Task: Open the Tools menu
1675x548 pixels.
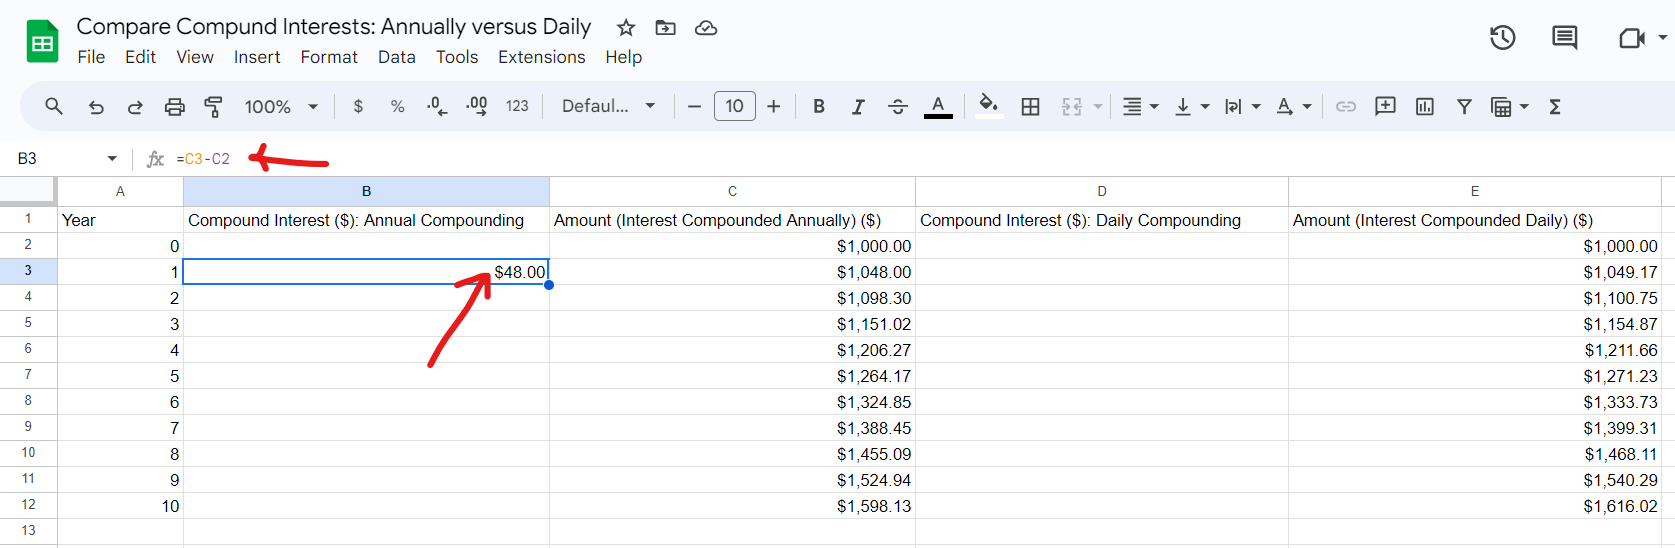Action: click(x=457, y=57)
